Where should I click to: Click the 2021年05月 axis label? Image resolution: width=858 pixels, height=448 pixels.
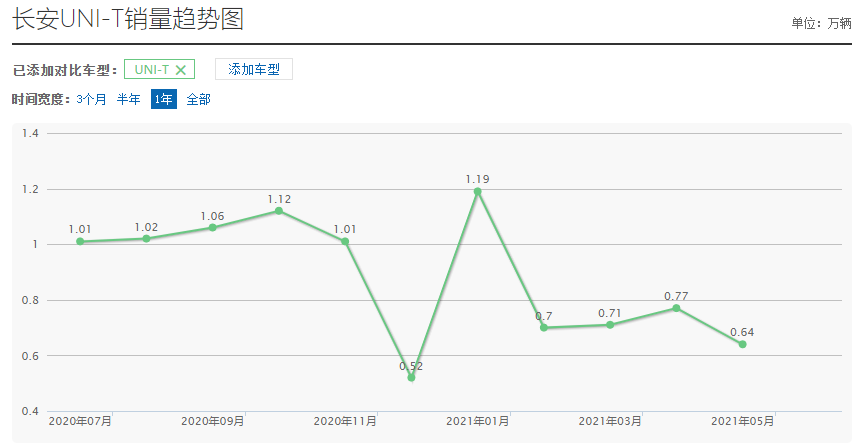coord(743,421)
